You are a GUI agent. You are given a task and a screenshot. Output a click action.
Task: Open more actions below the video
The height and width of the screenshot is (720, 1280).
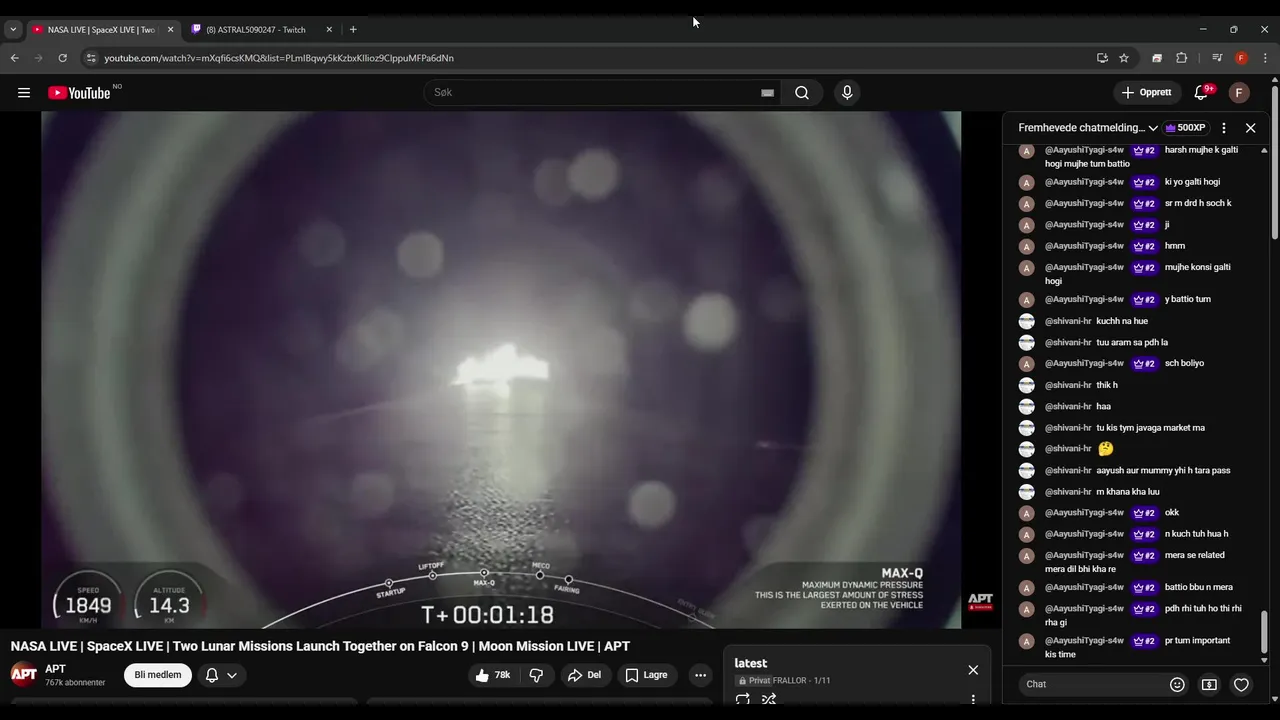700,675
